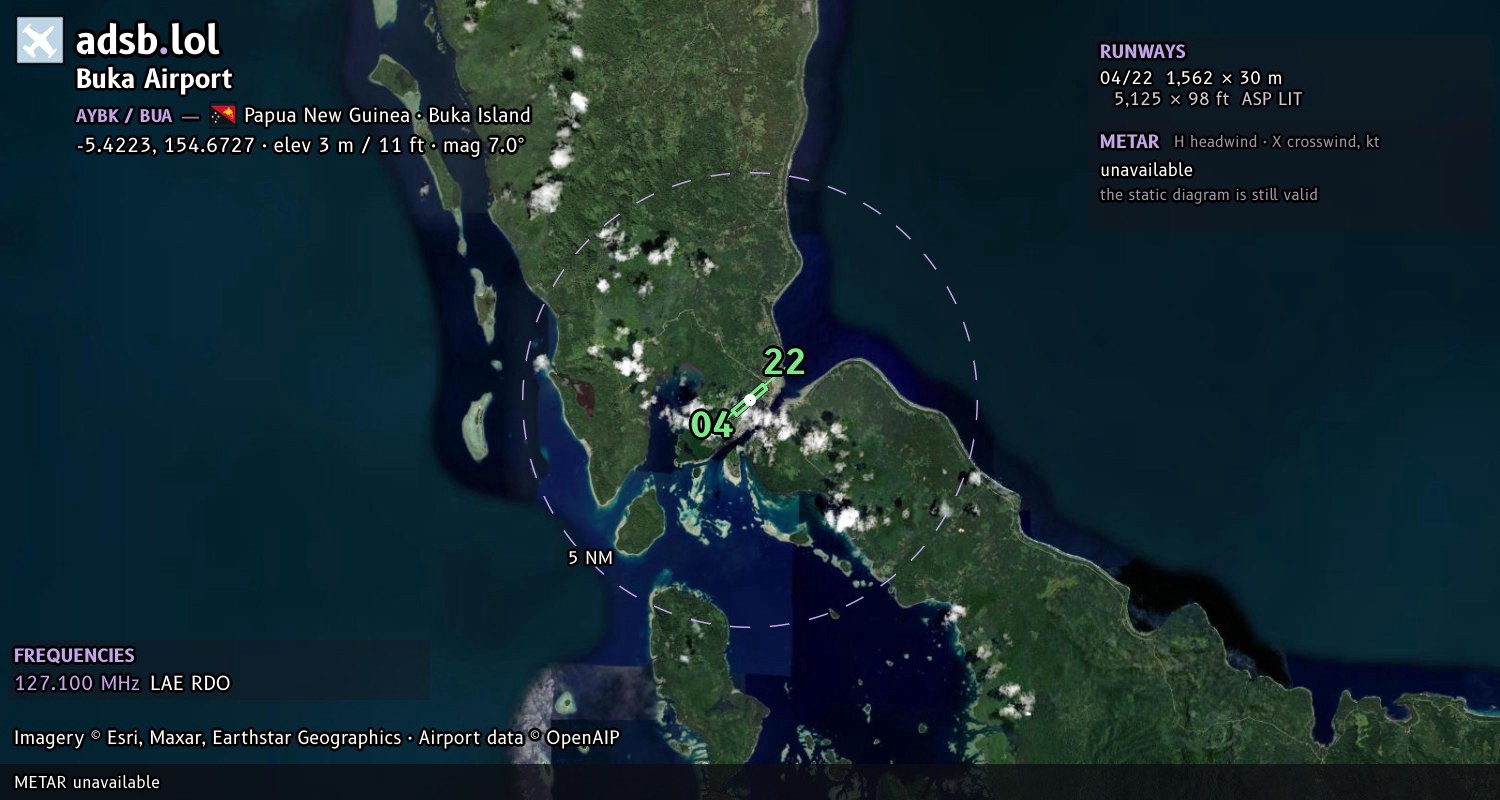
Task: Click the airport reference point marker on runway
Action: click(x=750, y=400)
